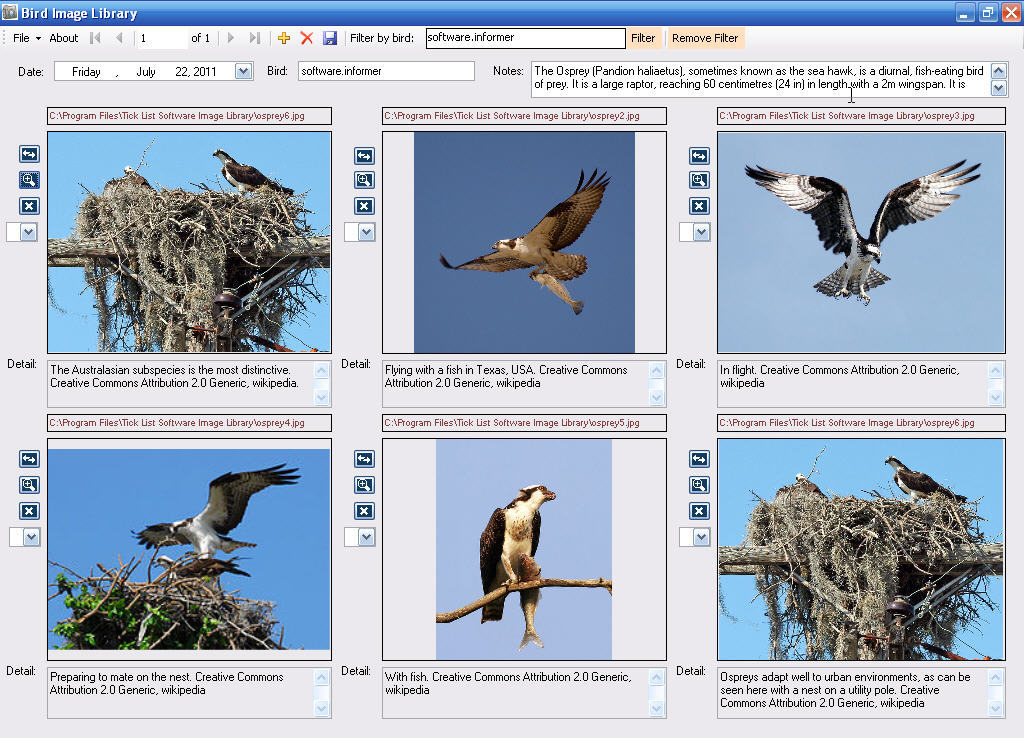Viewport: 1024px width, 738px height.
Task: Remove the osprey5.jpg photo
Action: tap(364, 511)
